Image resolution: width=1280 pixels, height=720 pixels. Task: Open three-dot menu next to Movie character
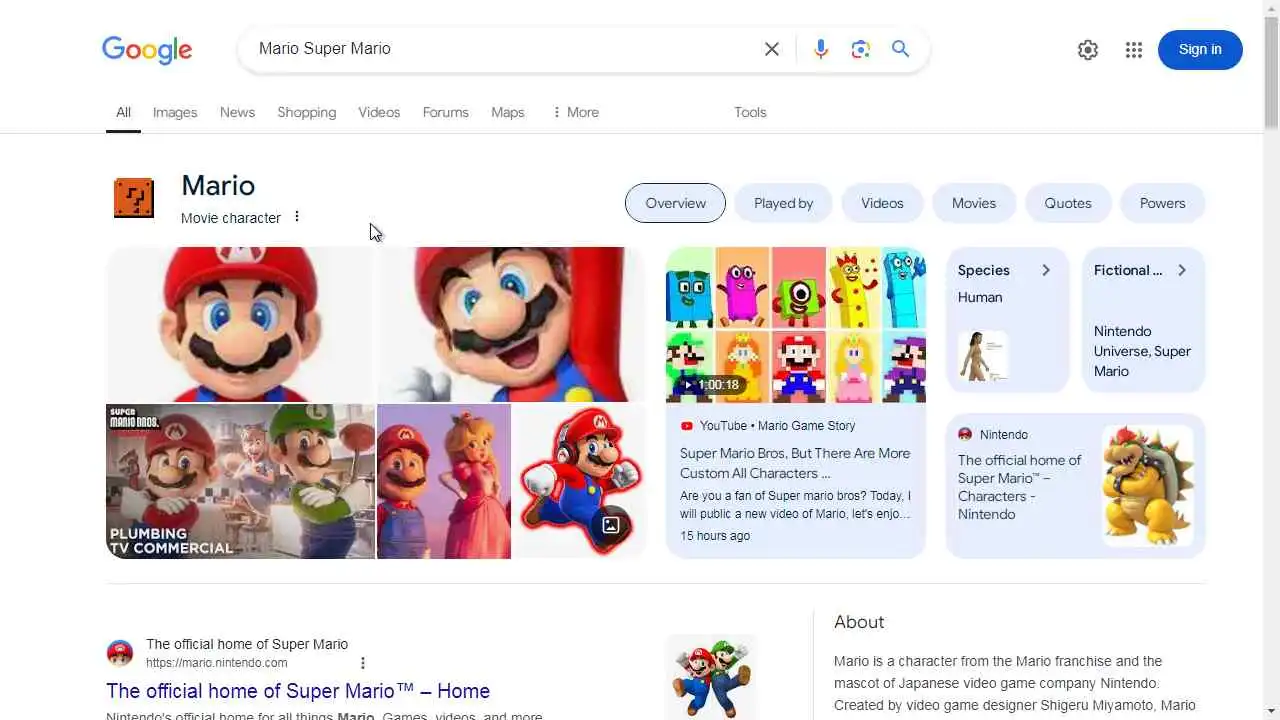296,217
